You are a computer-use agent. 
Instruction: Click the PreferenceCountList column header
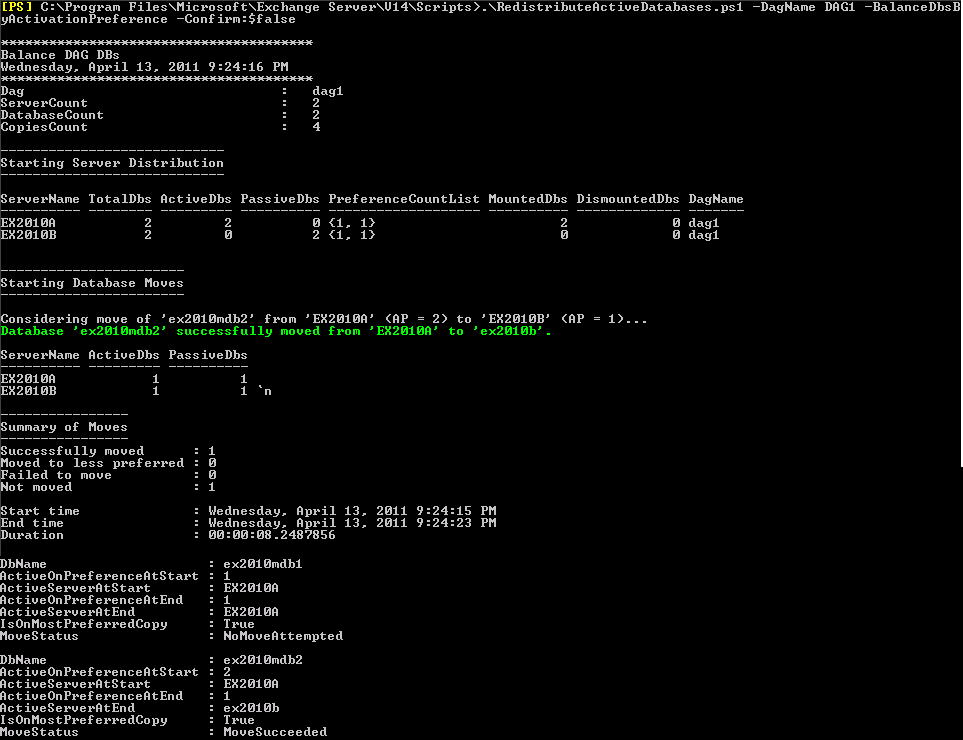click(404, 199)
